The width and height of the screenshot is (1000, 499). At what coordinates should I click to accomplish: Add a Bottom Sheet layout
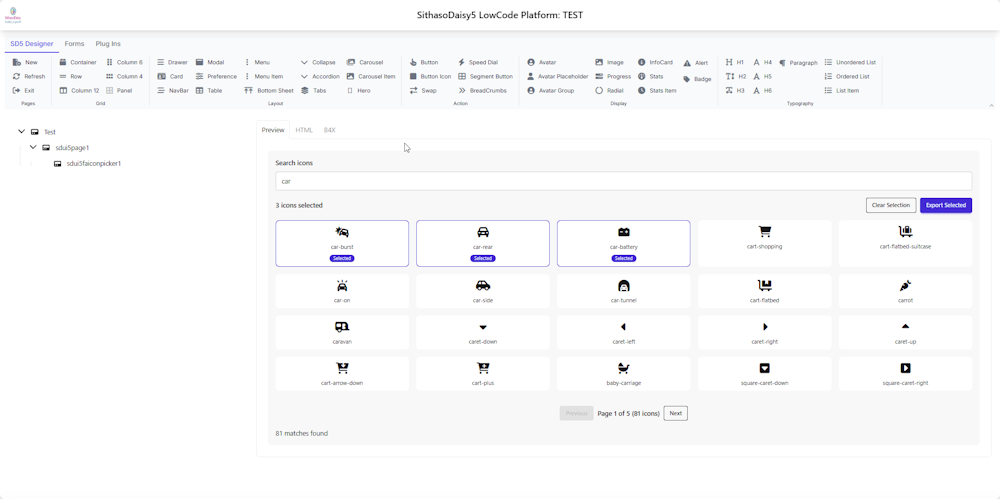(269, 90)
